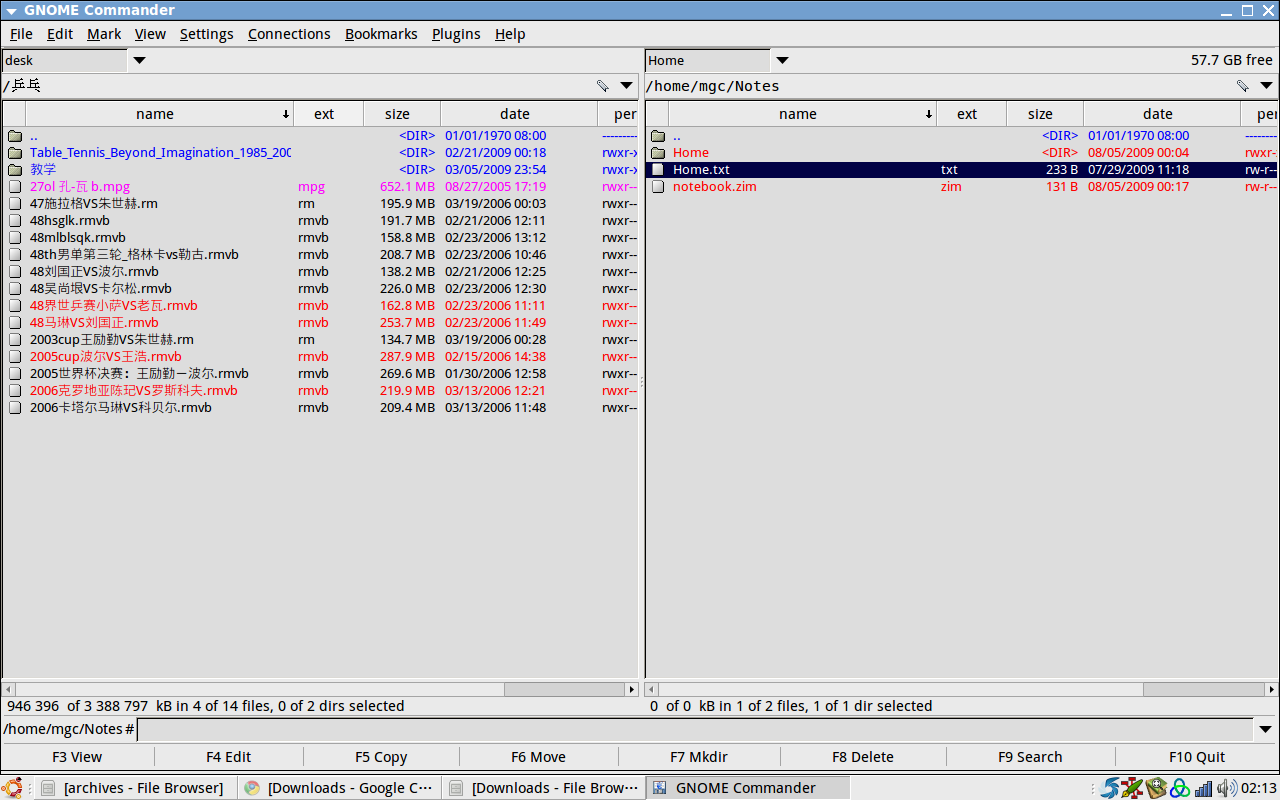The height and width of the screenshot is (800, 1280).
Task: Open the File menu
Action: (x=21, y=34)
